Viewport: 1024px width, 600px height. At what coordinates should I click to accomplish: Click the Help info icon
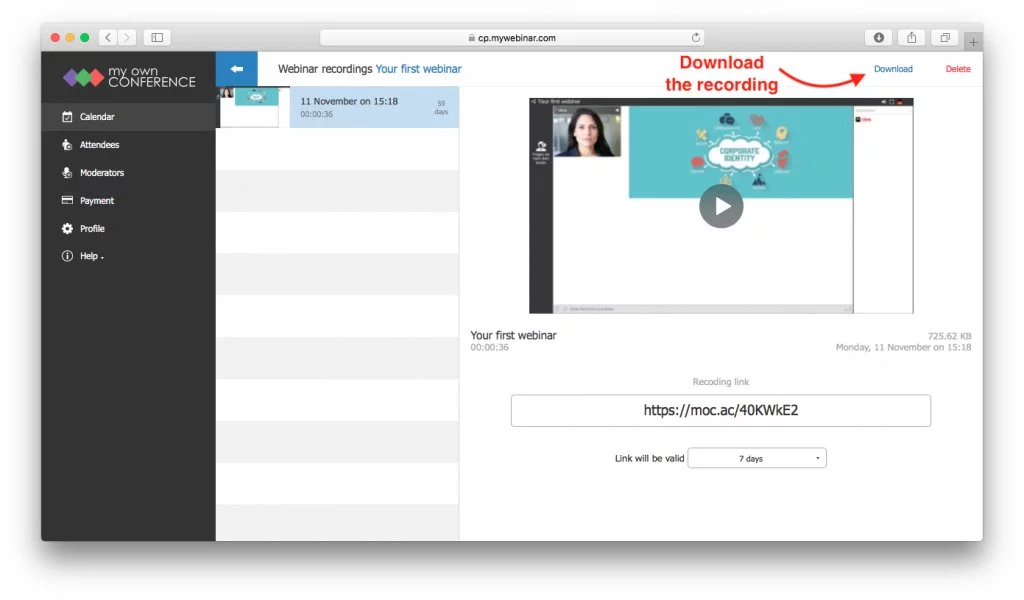pyautogui.click(x=66, y=256)
